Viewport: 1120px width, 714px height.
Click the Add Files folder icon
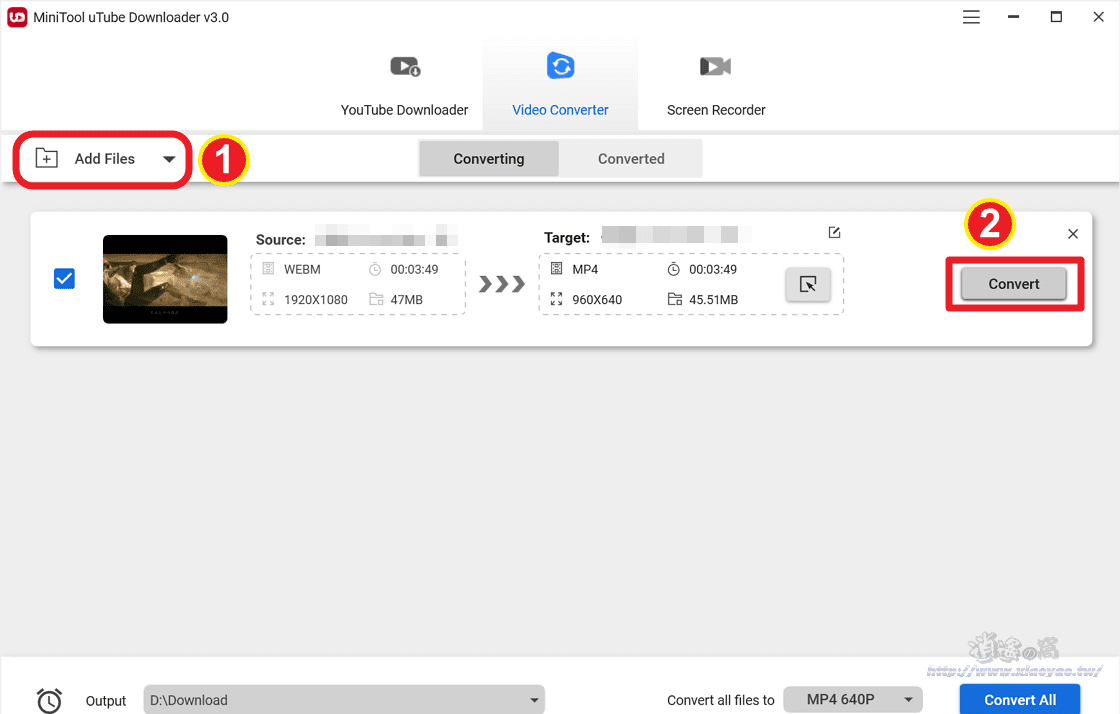point(46,158)
